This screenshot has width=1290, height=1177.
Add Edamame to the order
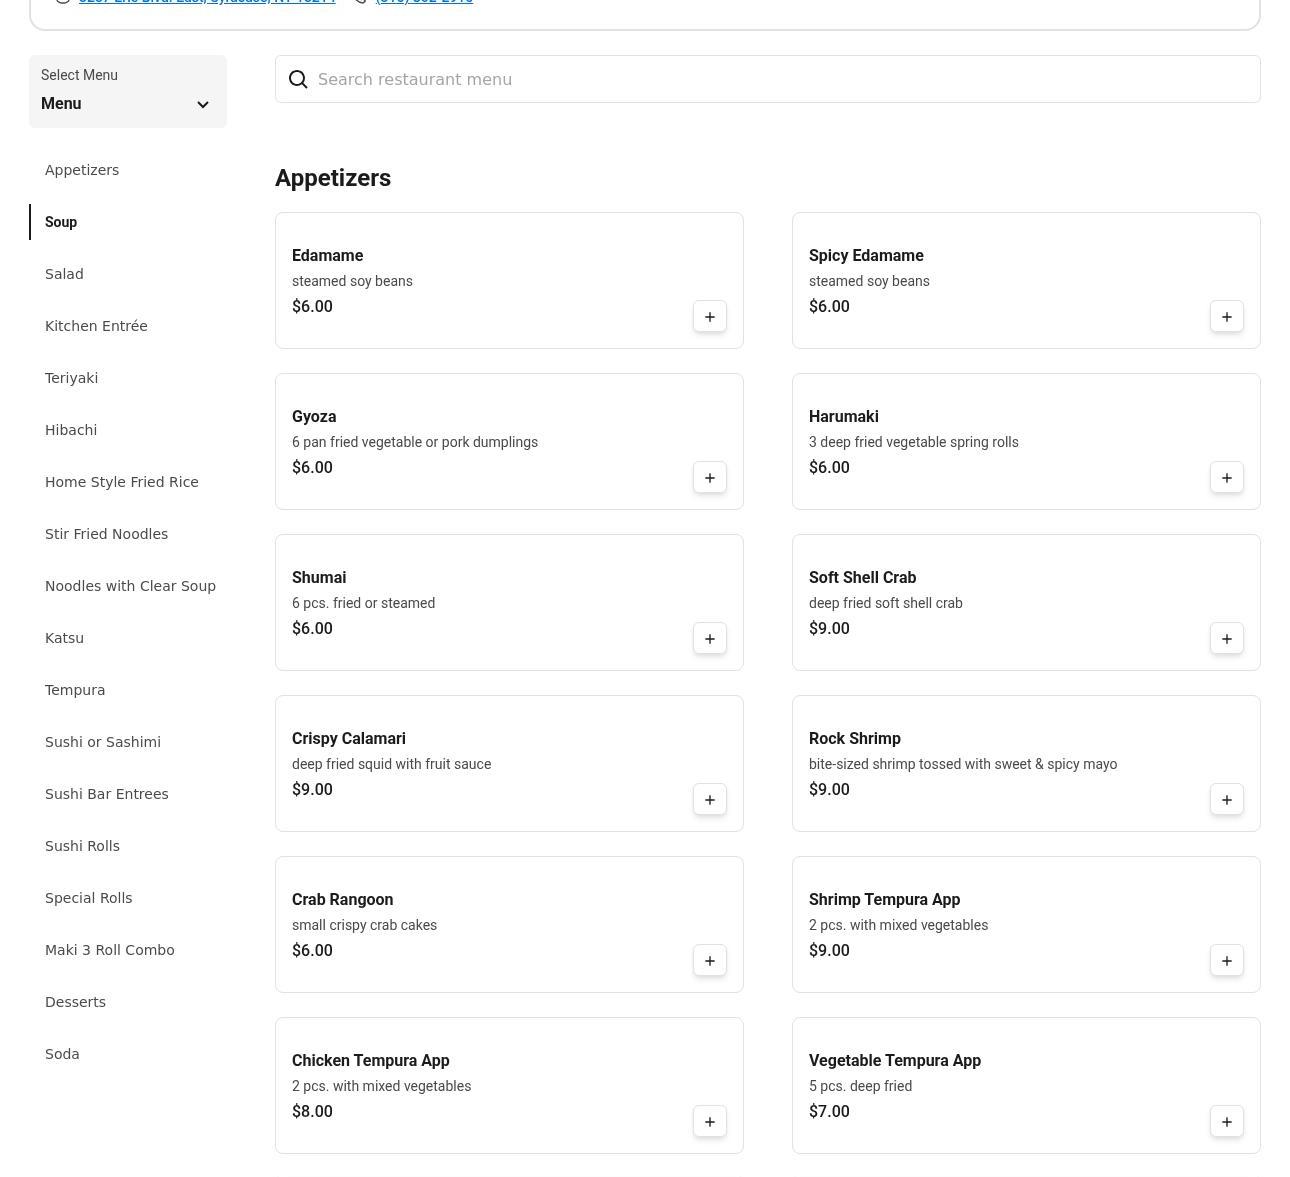pyautogui.click(x=709, y=317)
